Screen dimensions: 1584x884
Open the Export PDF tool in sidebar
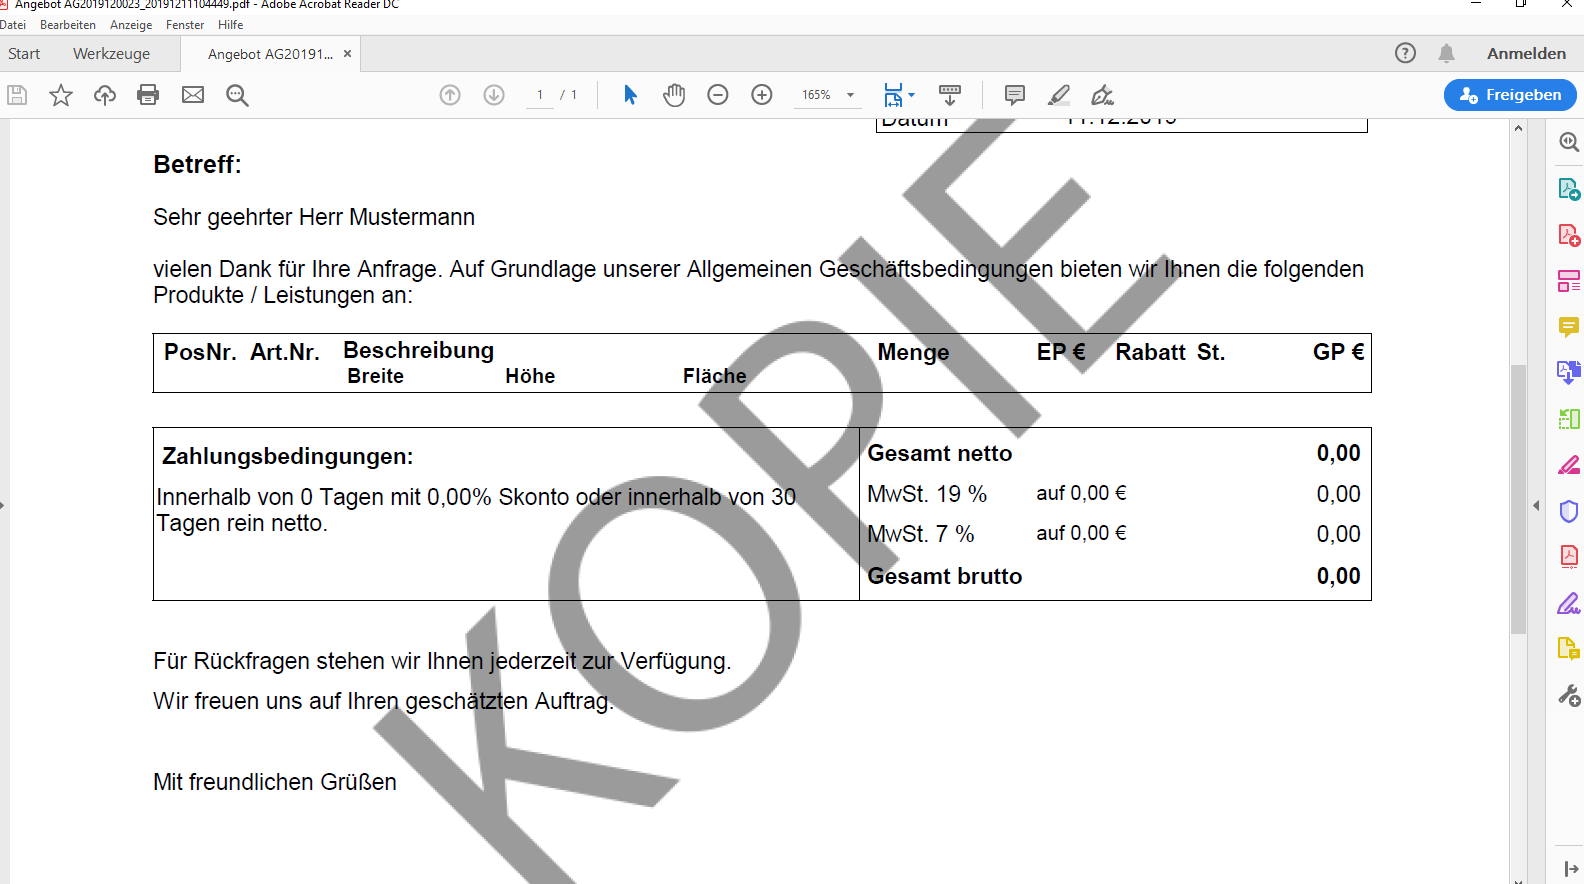point(1569,188)
